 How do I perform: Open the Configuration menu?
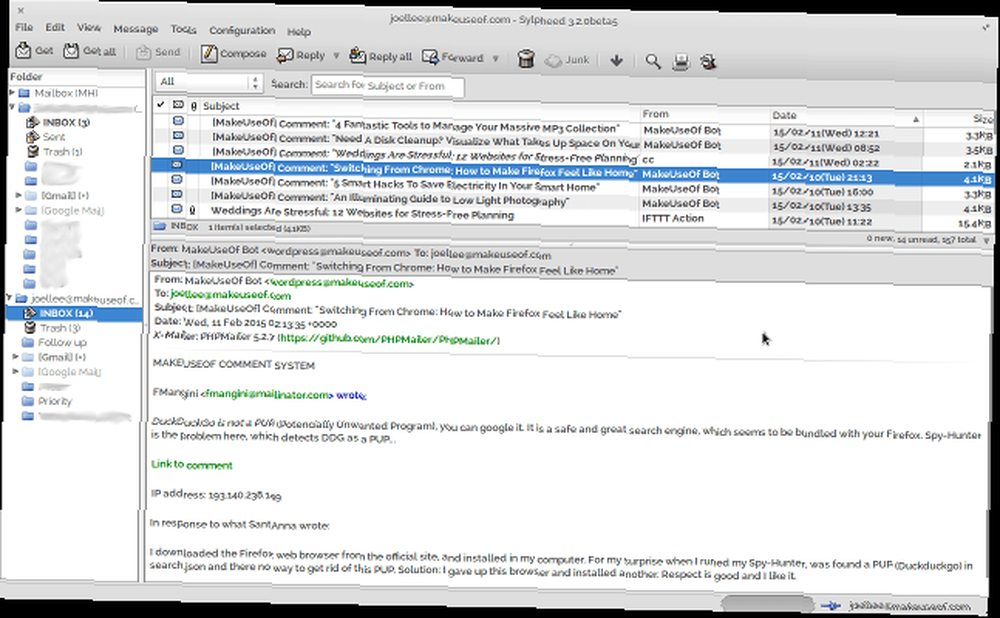pyautogui.click(x=242, y=30)
